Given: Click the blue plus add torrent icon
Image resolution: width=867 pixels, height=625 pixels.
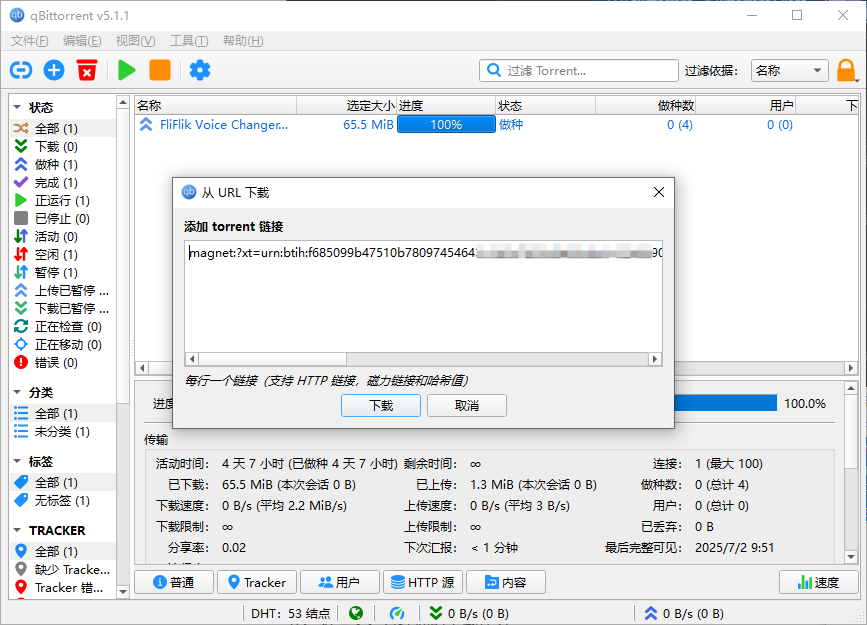Looking at the screenshot, I should (53, 70).
